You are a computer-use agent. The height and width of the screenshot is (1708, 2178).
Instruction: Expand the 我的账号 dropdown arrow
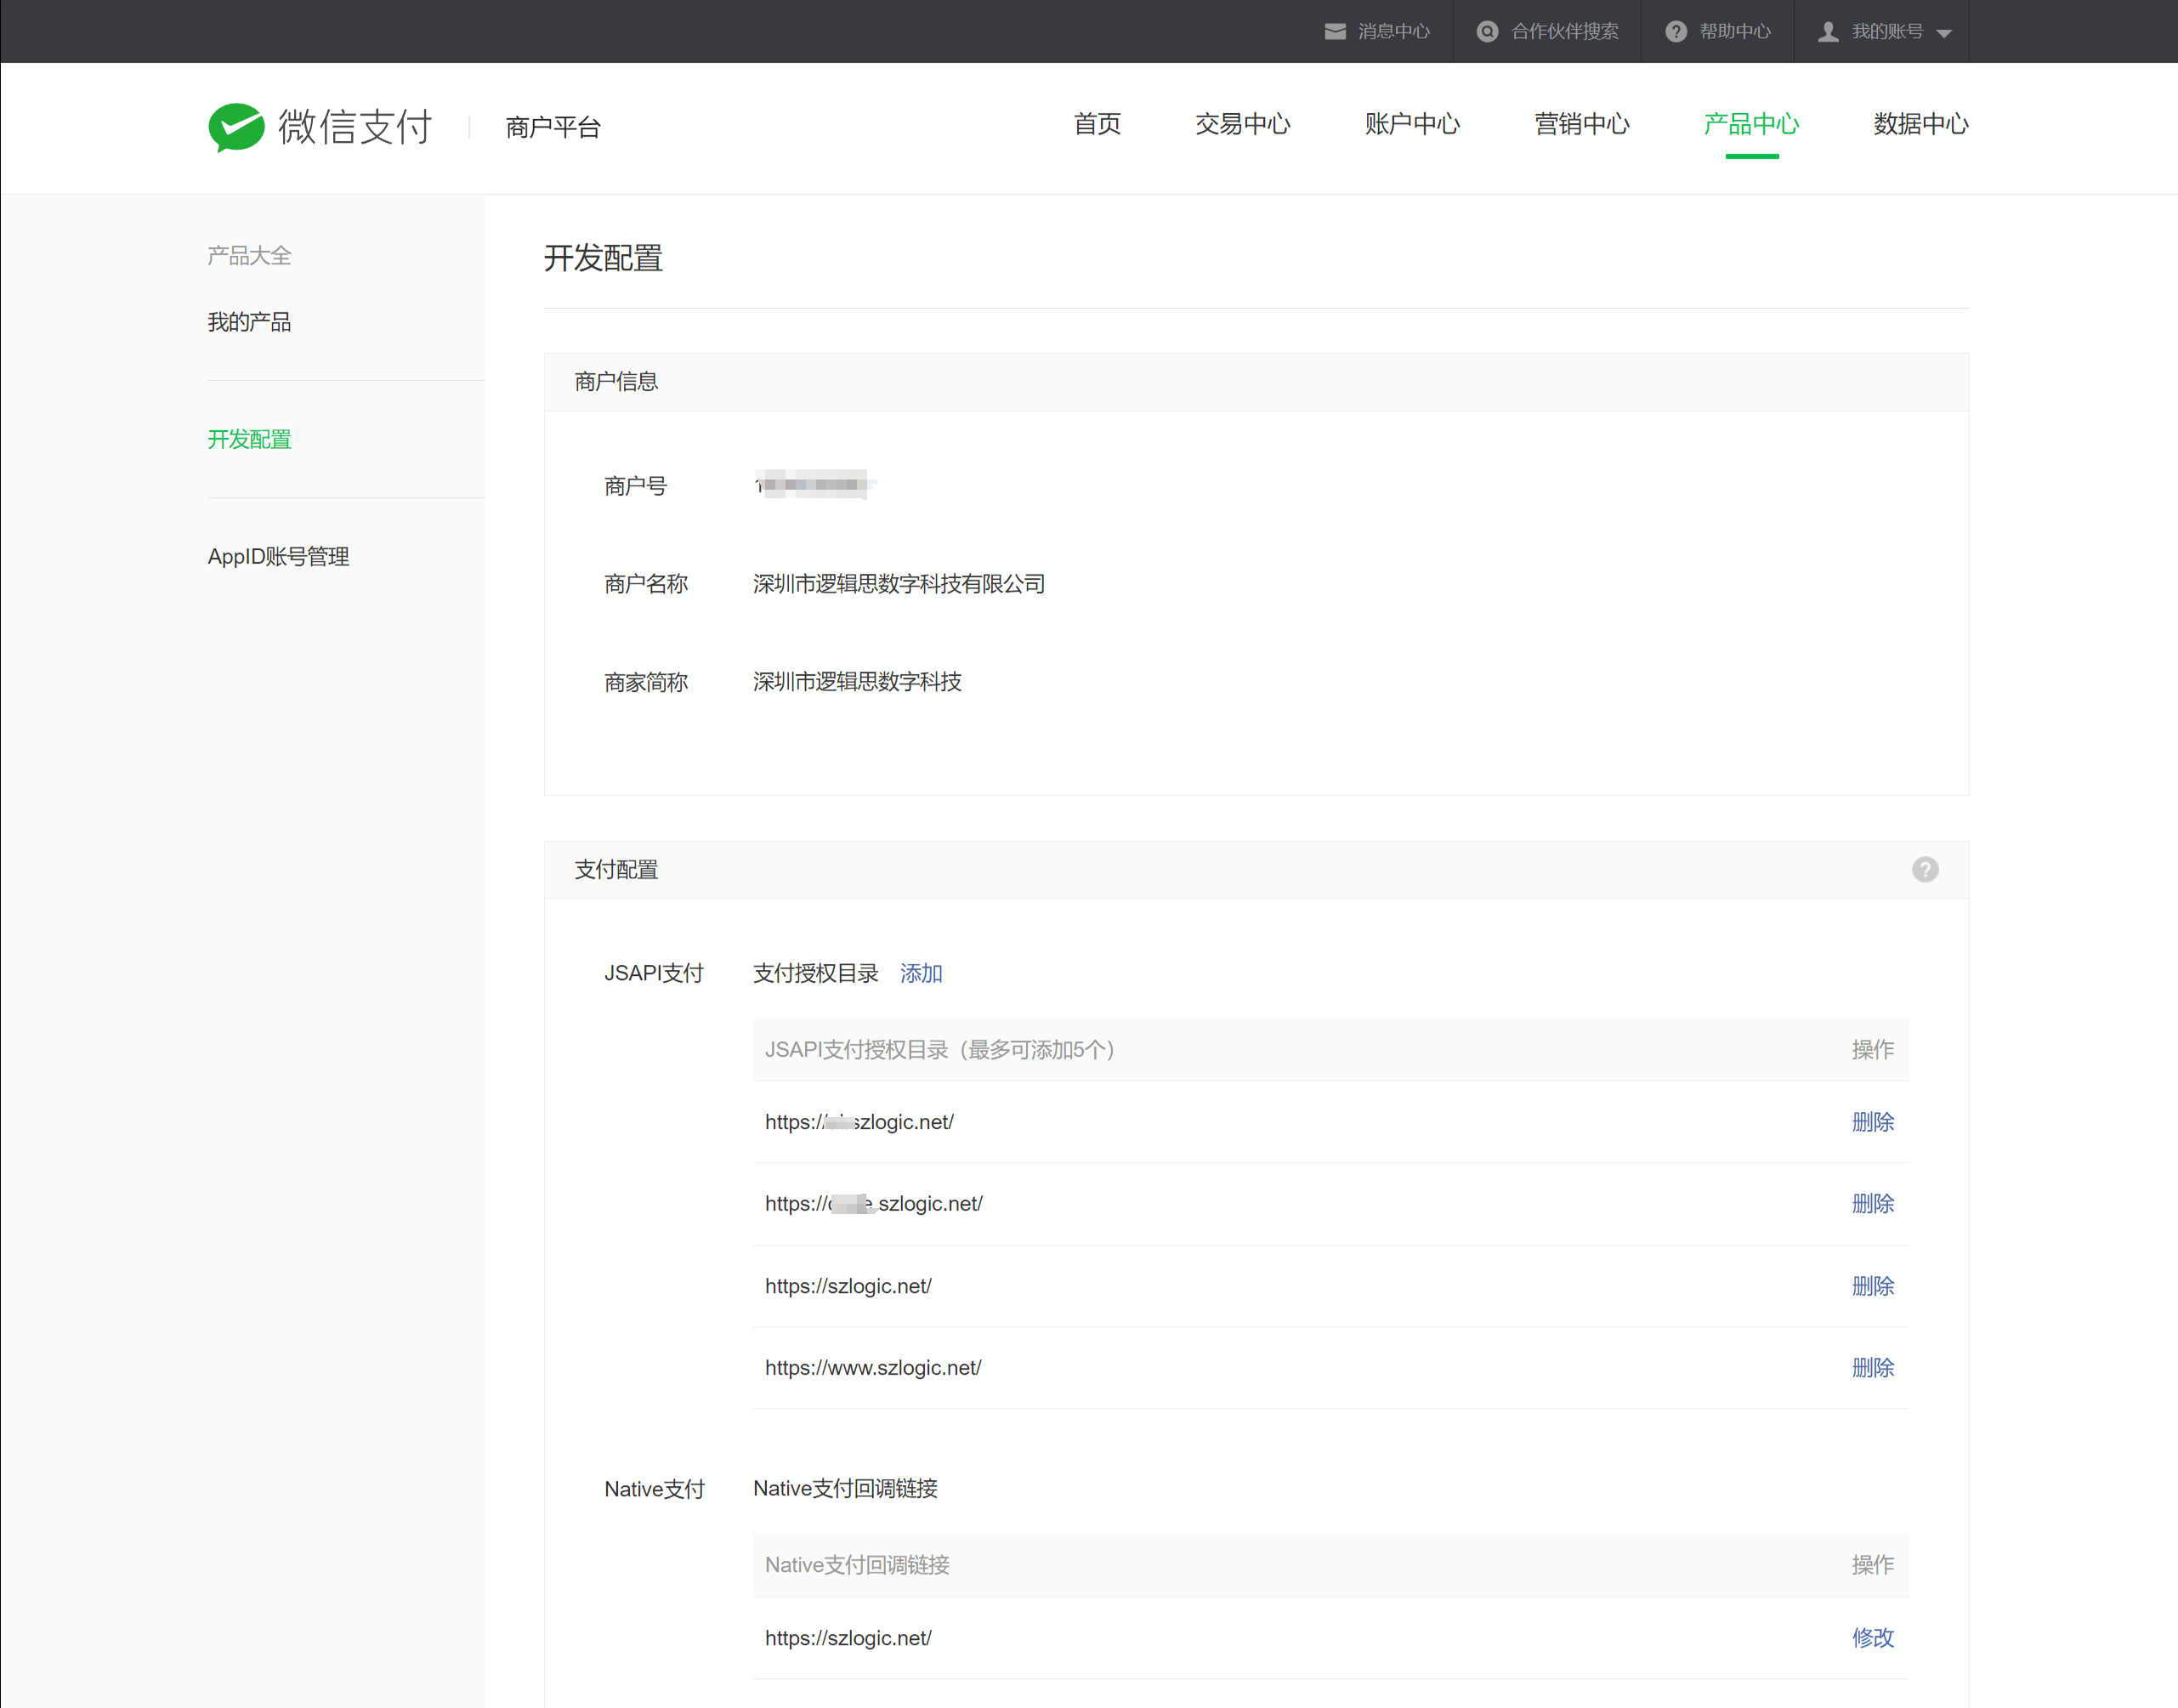click(1944, 33)
